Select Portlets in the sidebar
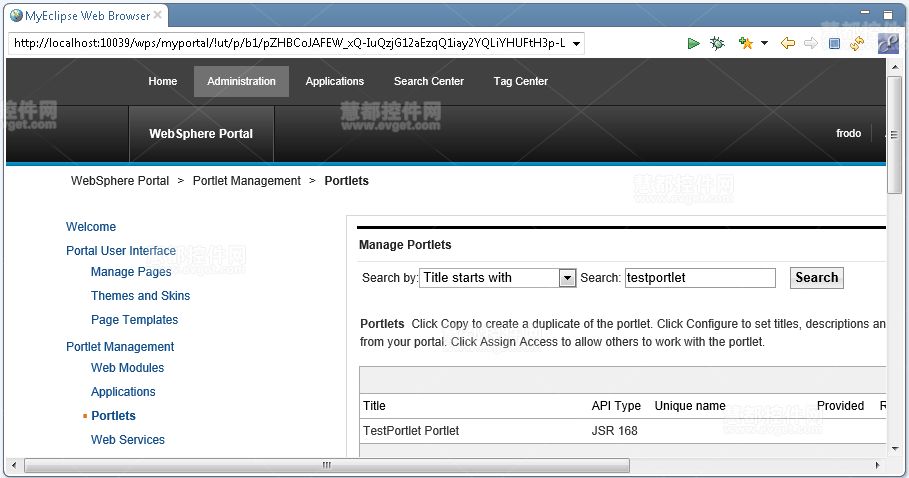 point(113,416)
